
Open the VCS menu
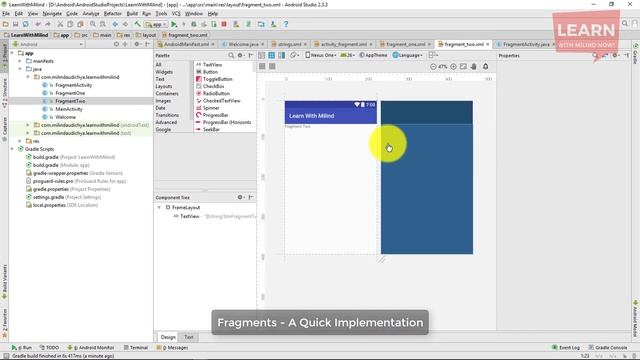point(176,13)
